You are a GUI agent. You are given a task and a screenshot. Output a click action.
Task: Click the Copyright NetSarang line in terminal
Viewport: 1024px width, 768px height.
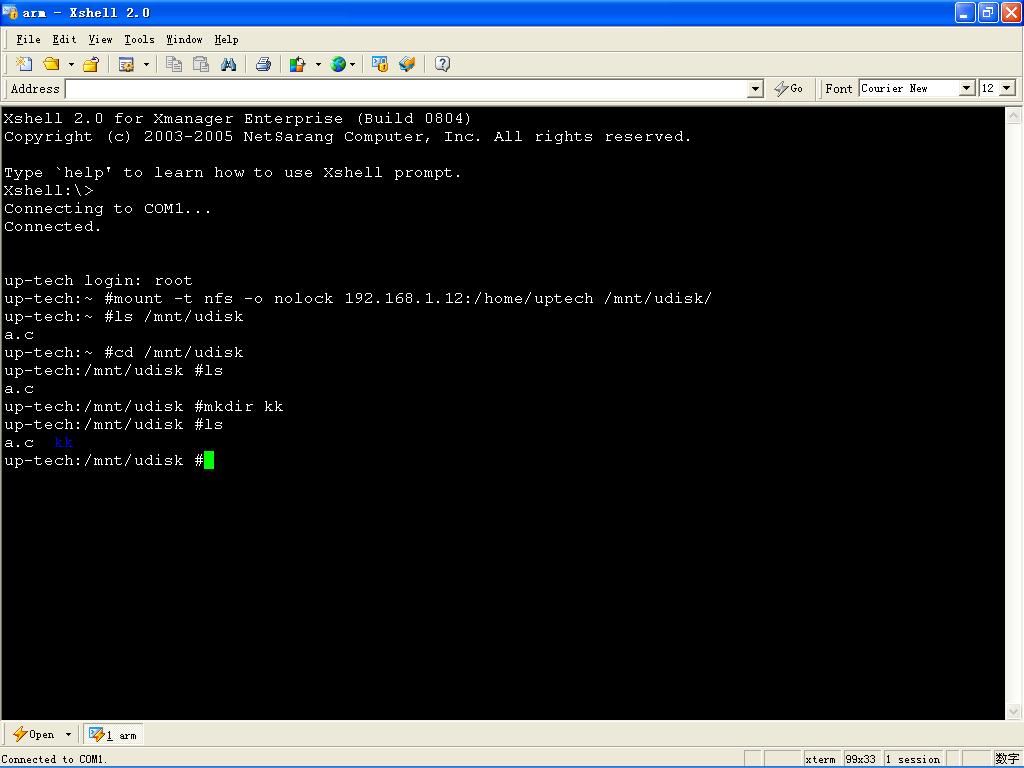point(347,136)
